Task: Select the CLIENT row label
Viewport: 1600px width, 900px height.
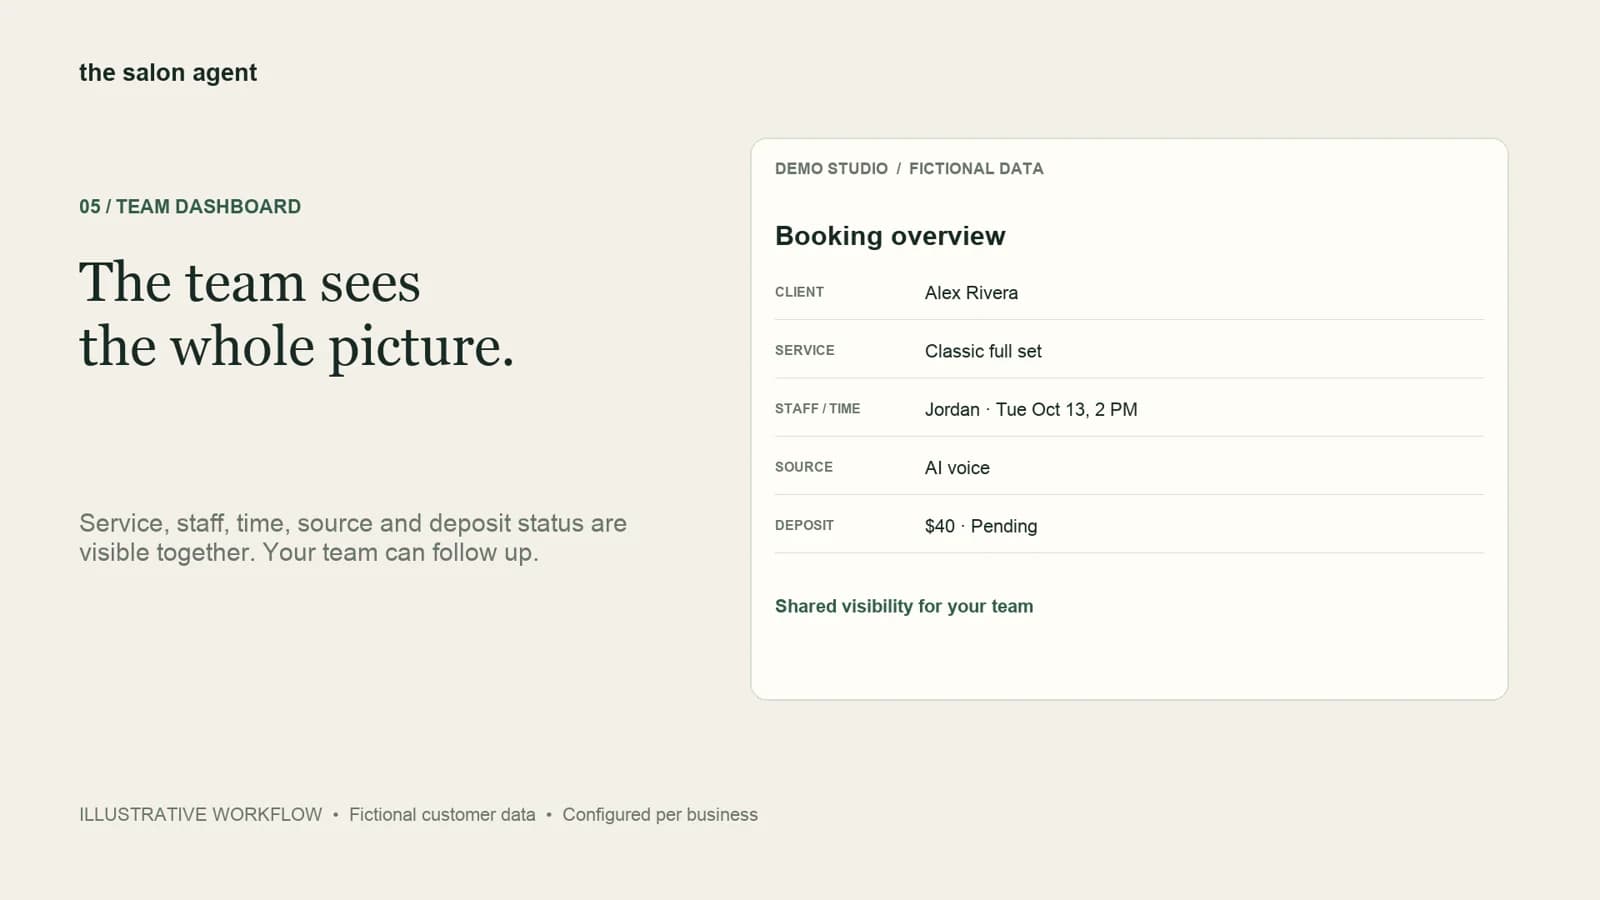Action: point(799,292)
